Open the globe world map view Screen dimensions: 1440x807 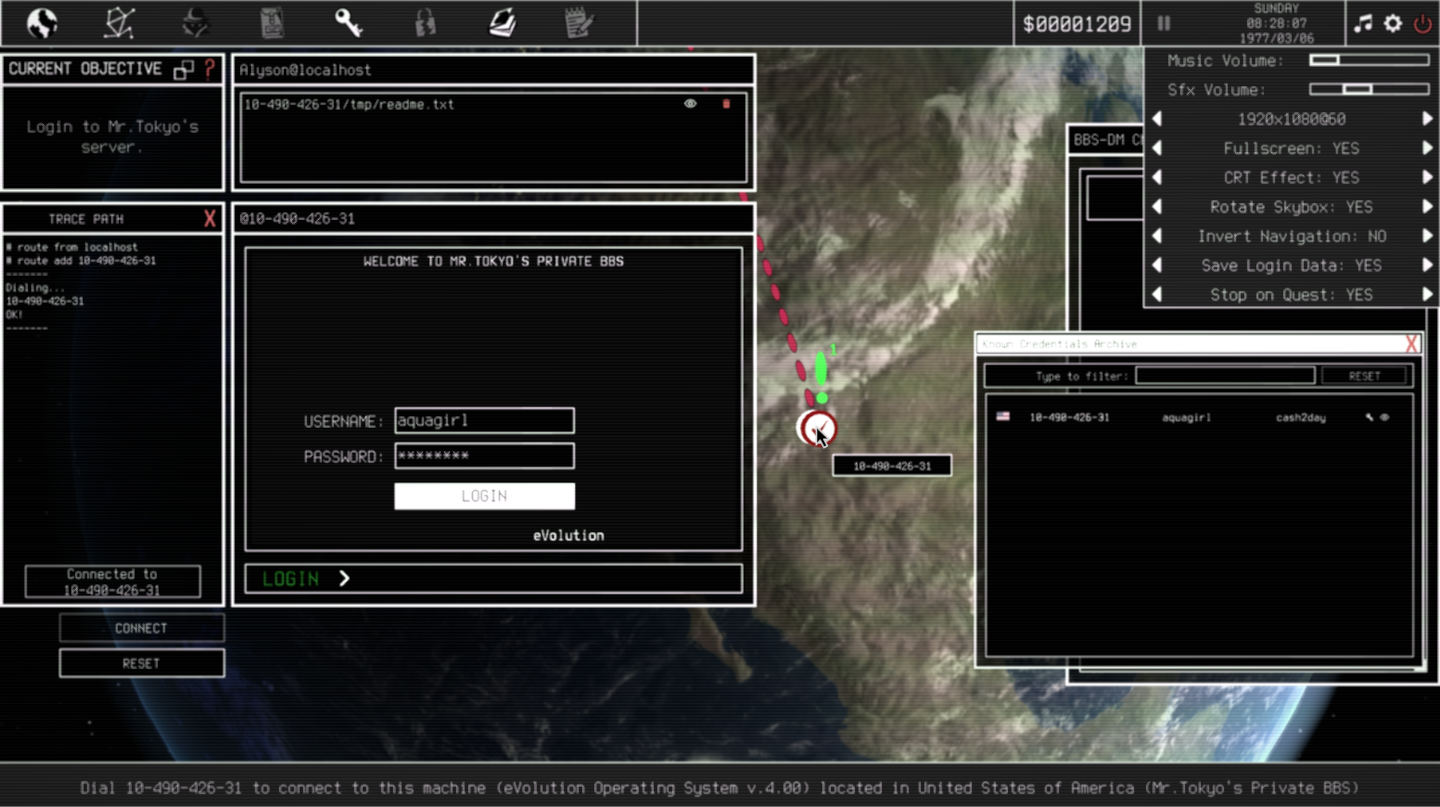click(x=42, y=22)
